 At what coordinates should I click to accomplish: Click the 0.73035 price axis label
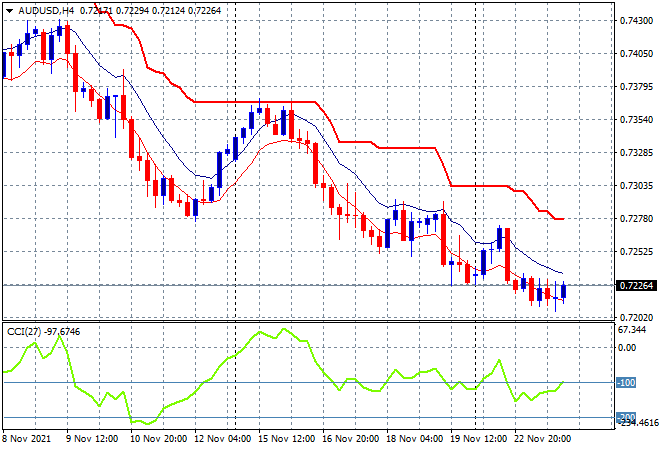[x=636, y=186]
